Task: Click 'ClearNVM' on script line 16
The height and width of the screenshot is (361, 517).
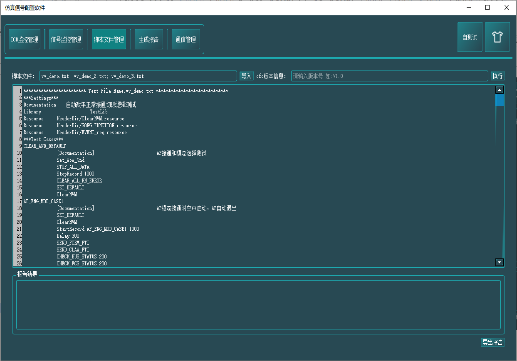Action: pos(67,194)
